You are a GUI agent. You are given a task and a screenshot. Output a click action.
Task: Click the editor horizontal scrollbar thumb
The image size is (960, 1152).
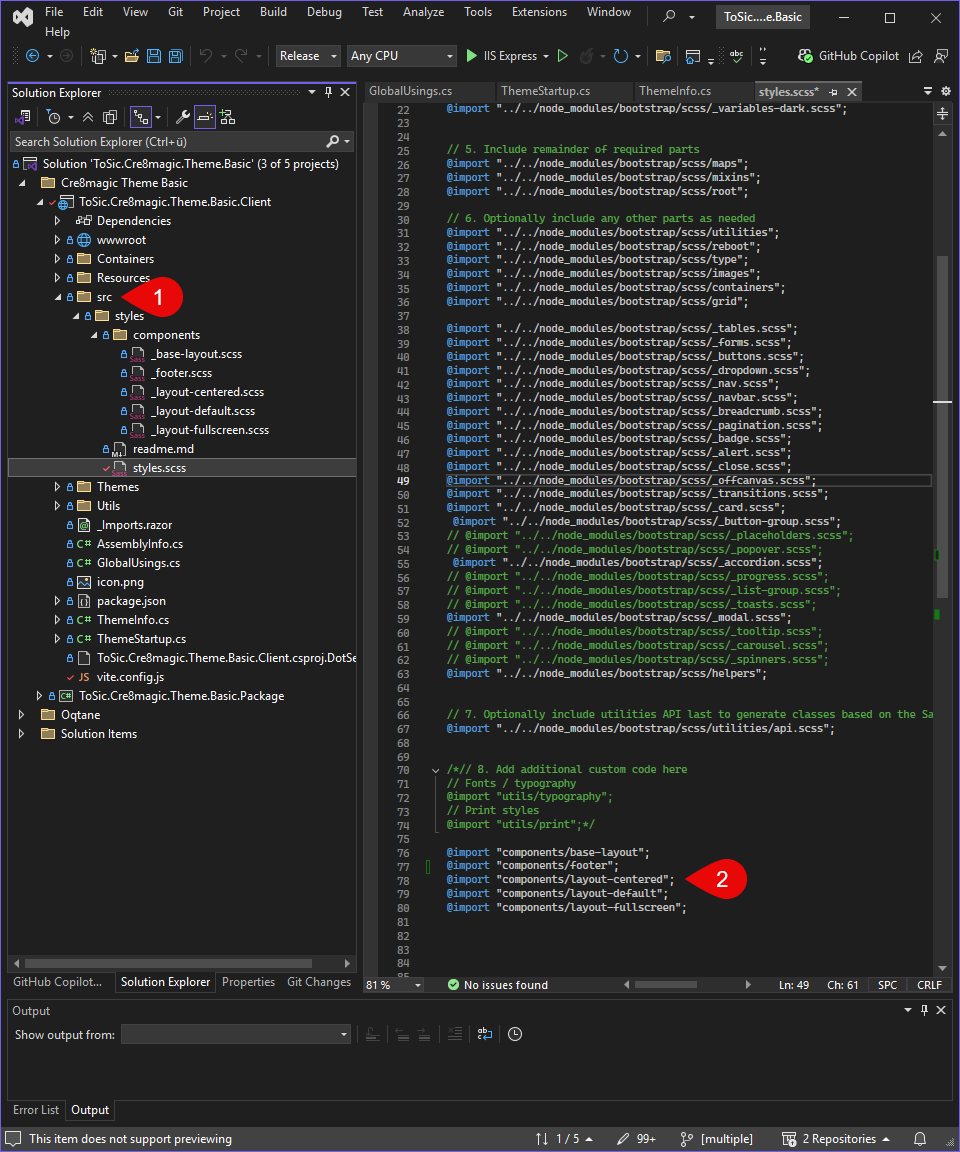[x=665, y=984]
